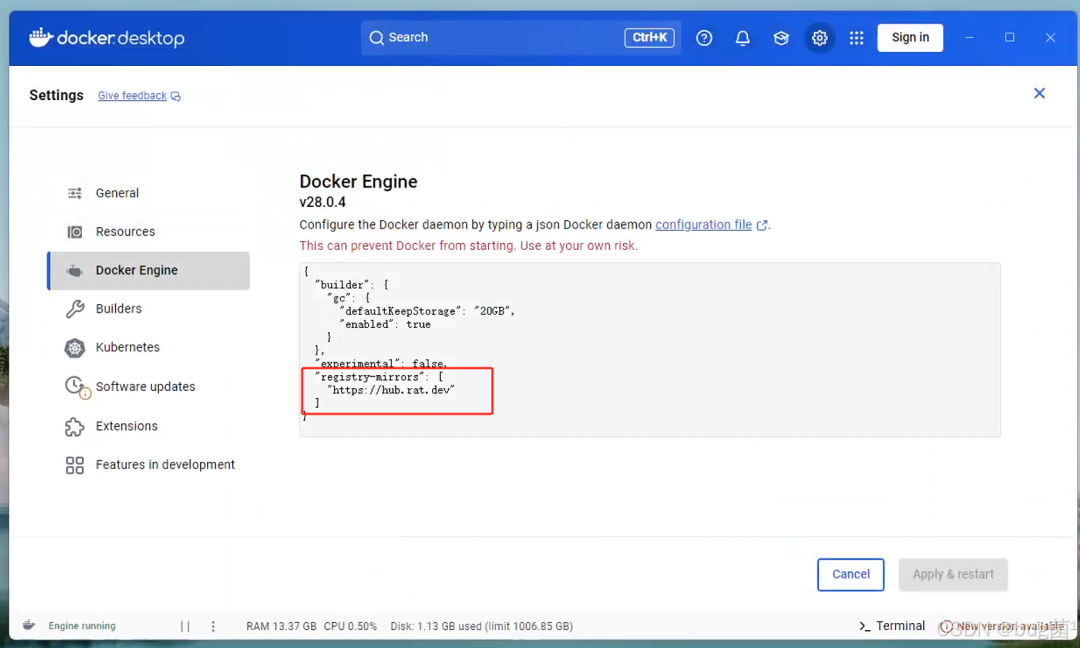Open Features in development section
1080x648 pixels.
pos(148,466)
